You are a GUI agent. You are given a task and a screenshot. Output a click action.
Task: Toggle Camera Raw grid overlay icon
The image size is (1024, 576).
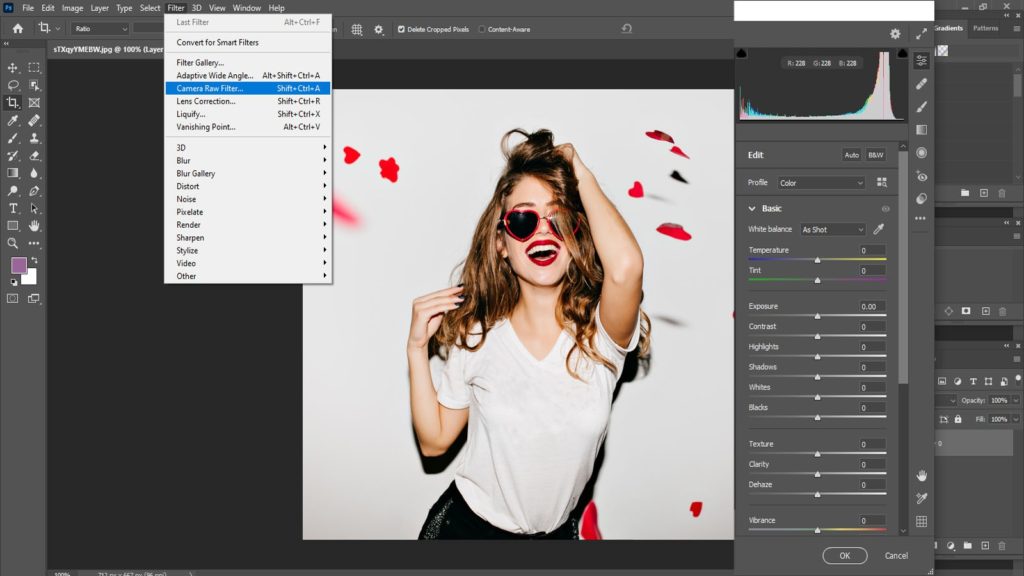[921, 521]
